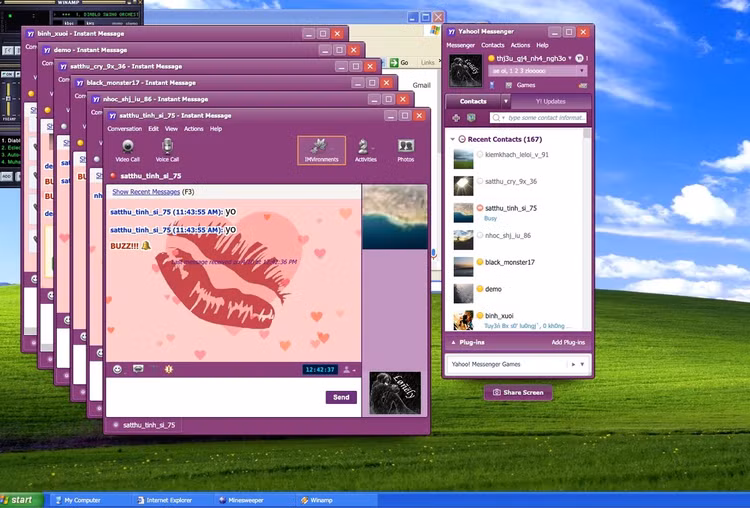This screenshot has height=508, width=750.
Task: Open the Yahoo! Messenger Games plug-in dropdown
Action: click(573, 364)
